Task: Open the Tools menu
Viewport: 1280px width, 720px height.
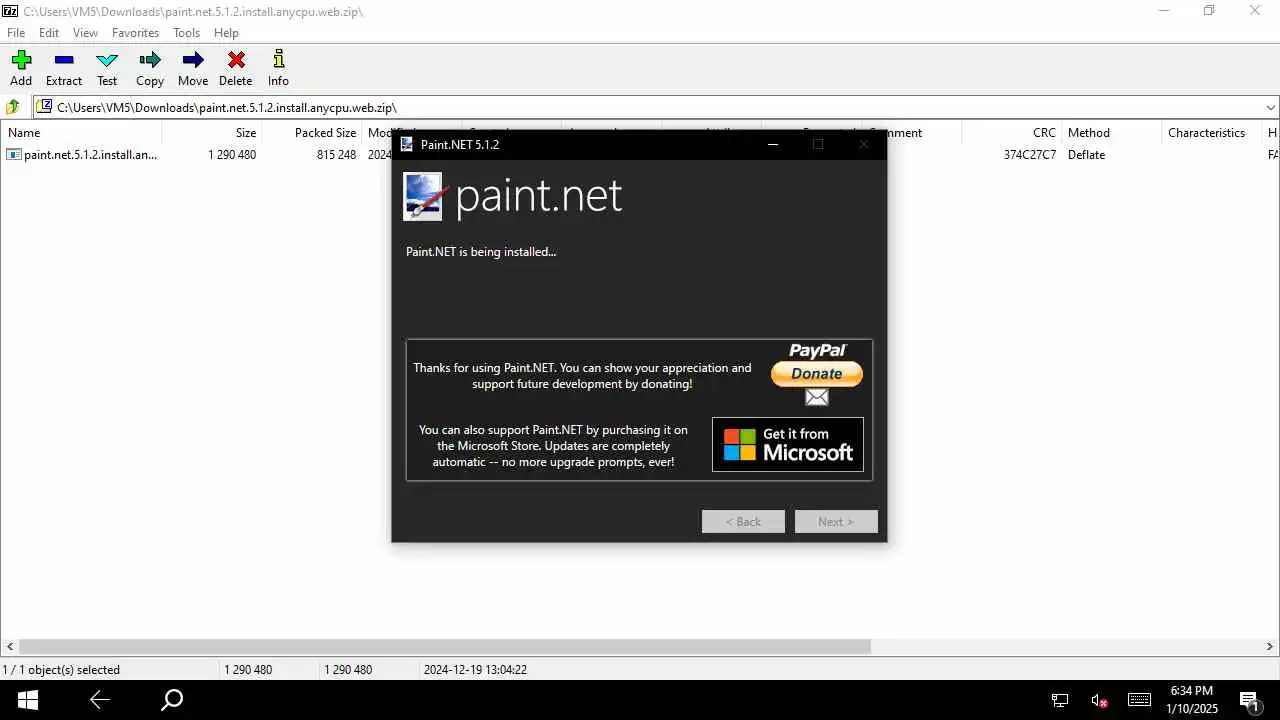Action: tap(186, 33)
